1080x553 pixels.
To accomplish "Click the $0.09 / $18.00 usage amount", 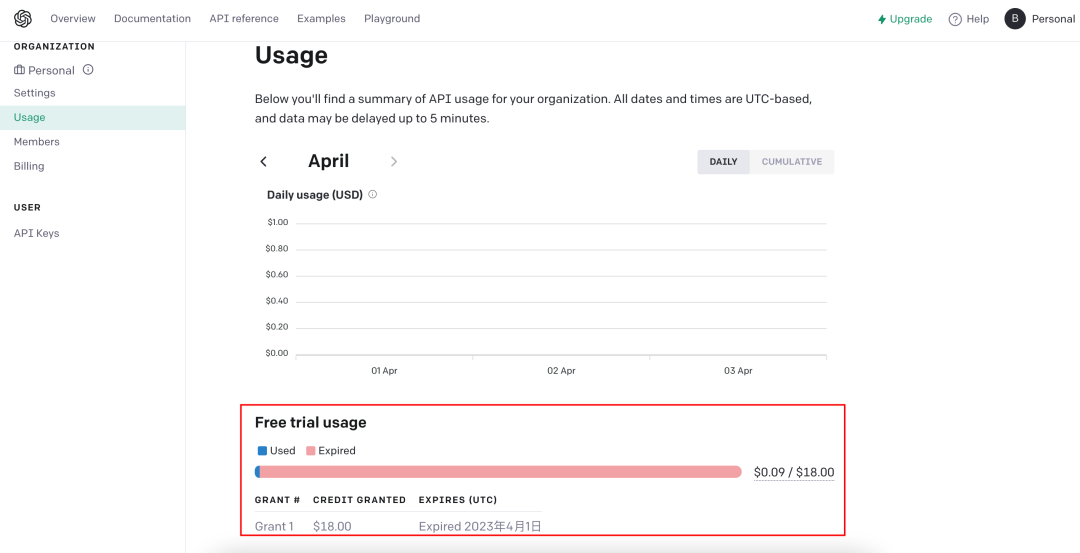I will [793, 473].
